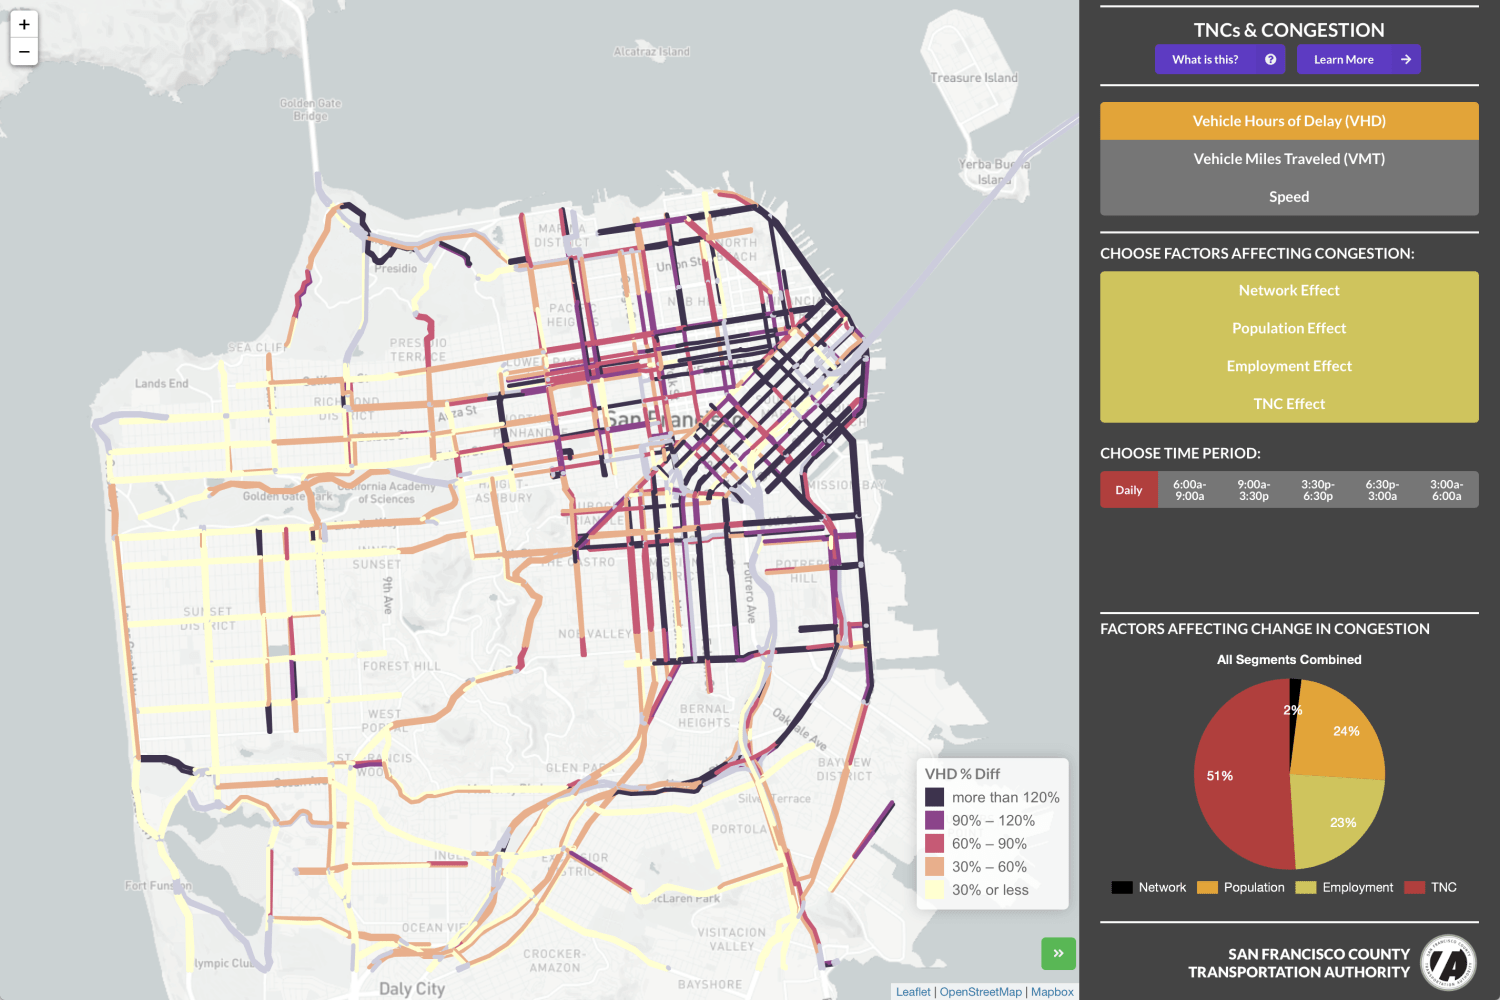
Task: Click the red TNC legend swatch
Action: click(x=1412, y=887)
